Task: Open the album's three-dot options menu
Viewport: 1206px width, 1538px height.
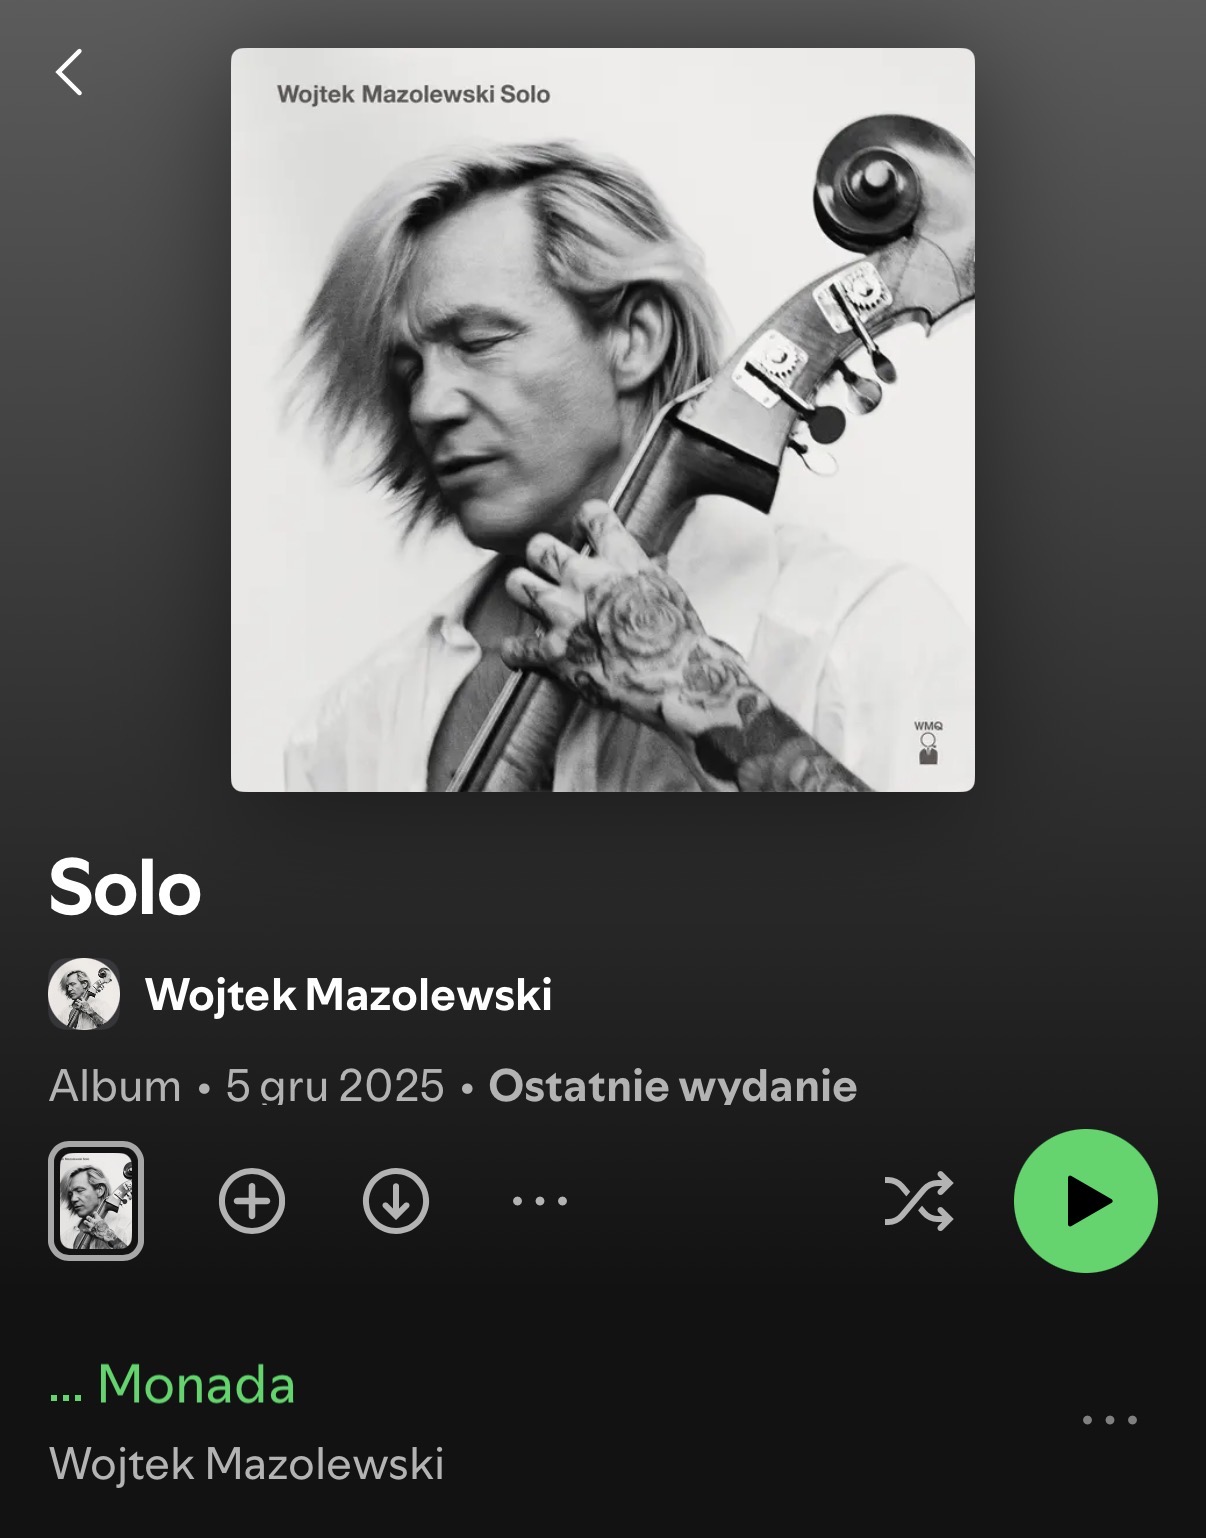Action: tap(540, 1201)
